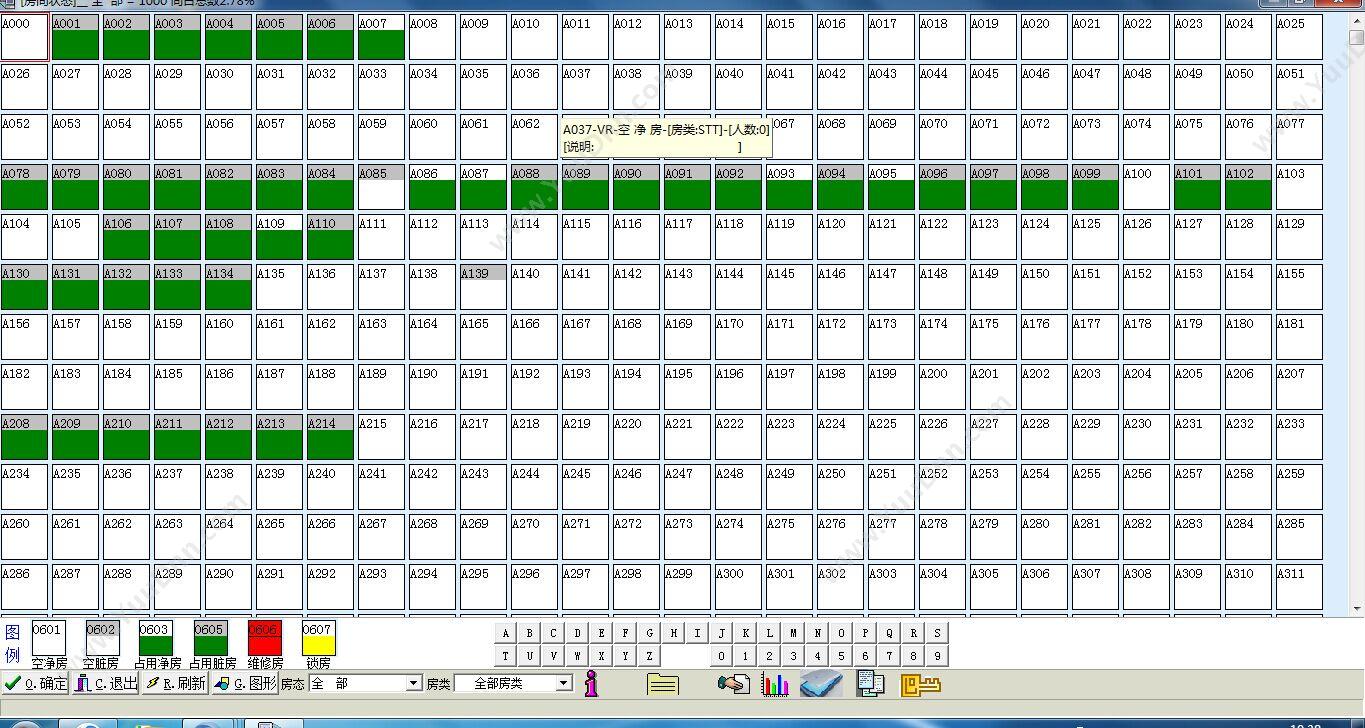The width and height of the screenshot is (1365, 728).
Task: Select occupied room A208
Action: pos(24,437)
